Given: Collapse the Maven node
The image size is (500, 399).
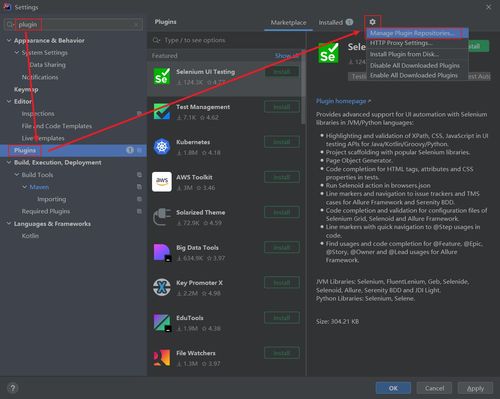Looking at the screenshot, I should (24, 187).
